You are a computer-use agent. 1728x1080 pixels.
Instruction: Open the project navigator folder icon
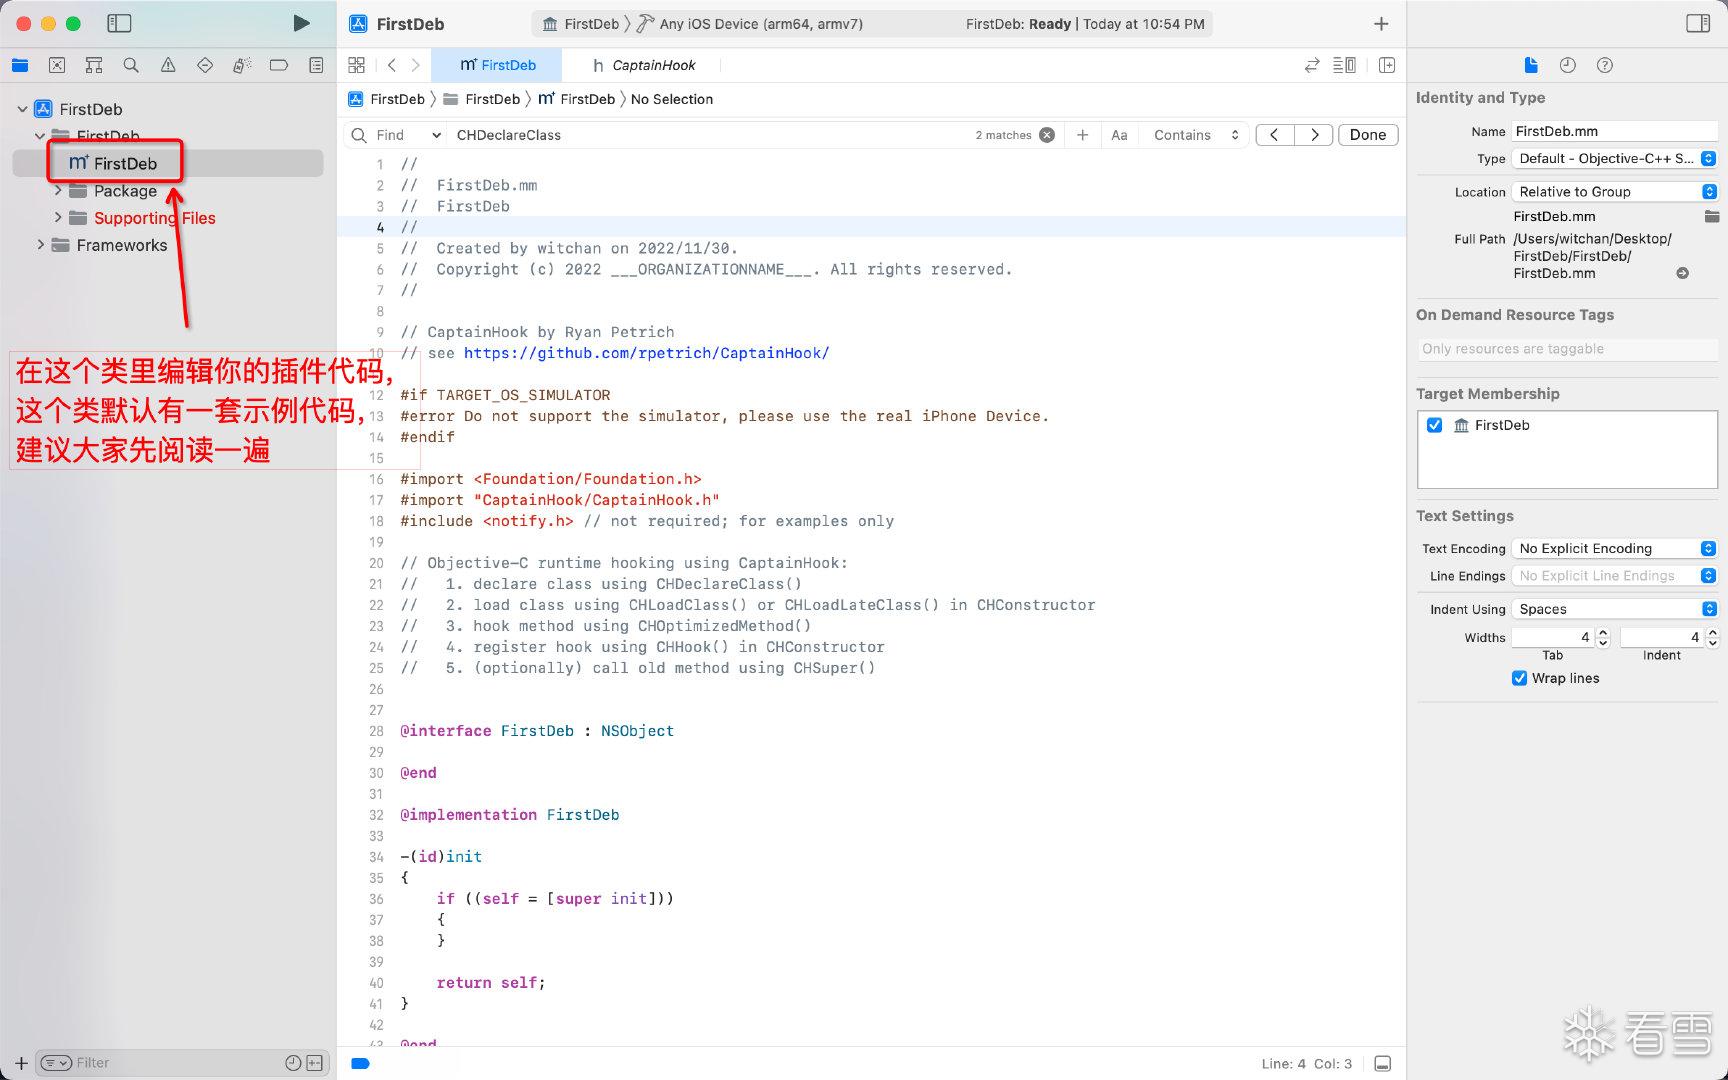pyautogui.click(x=20, y=65)
